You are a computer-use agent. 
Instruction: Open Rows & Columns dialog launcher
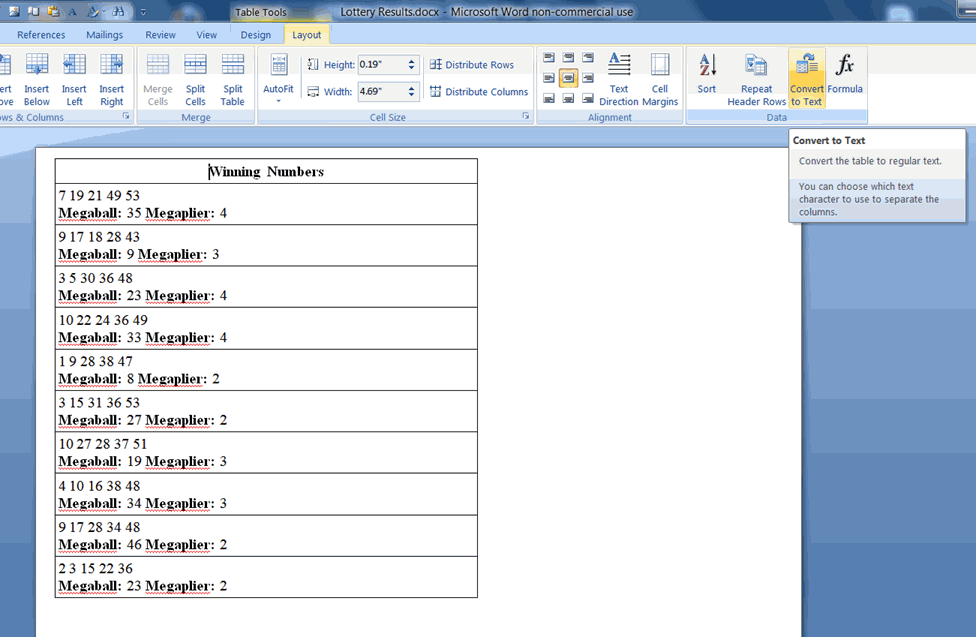point(126,116)
